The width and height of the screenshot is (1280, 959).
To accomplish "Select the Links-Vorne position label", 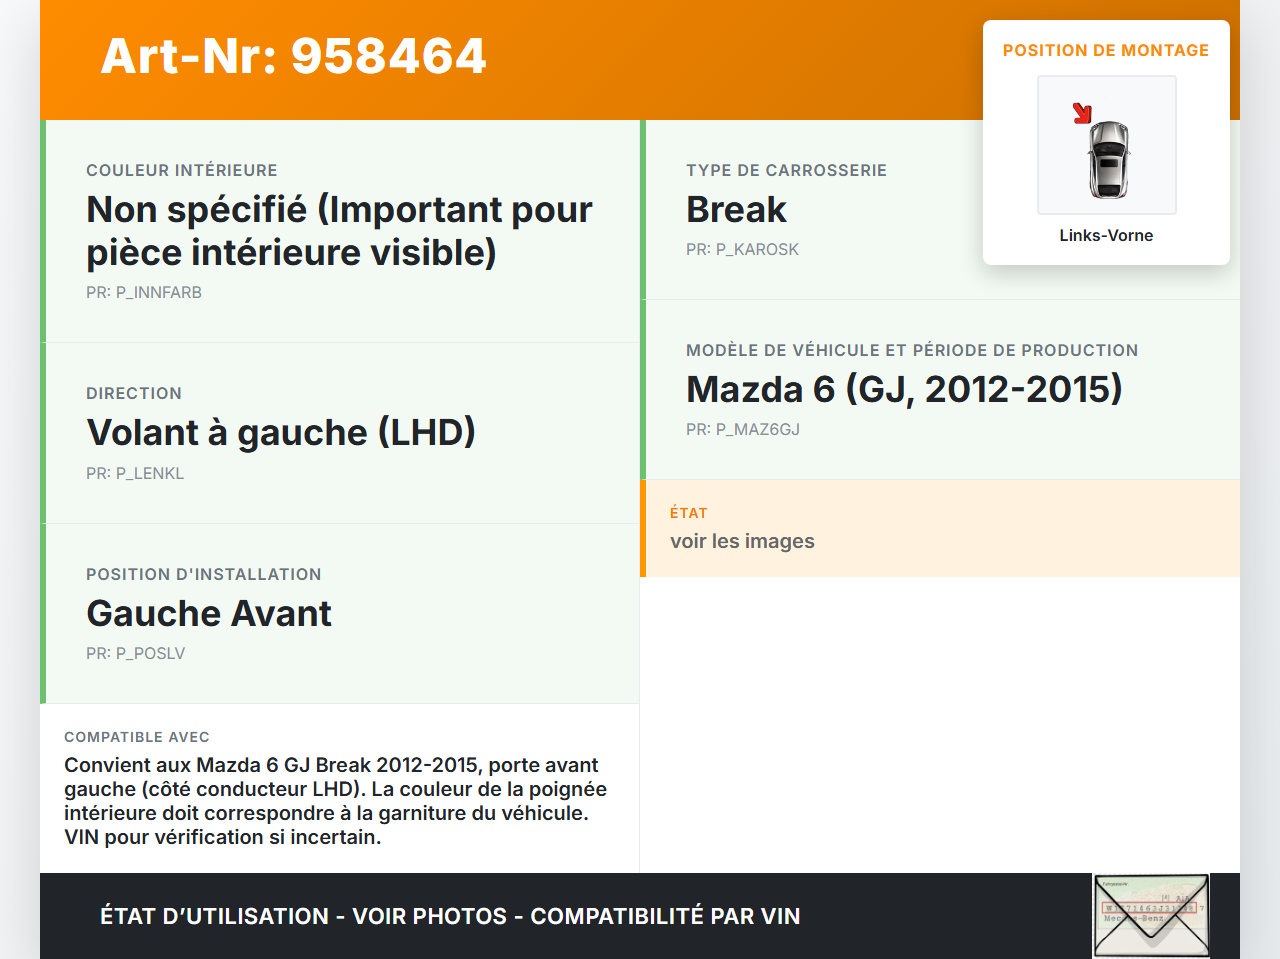I will coord(1106,235).
